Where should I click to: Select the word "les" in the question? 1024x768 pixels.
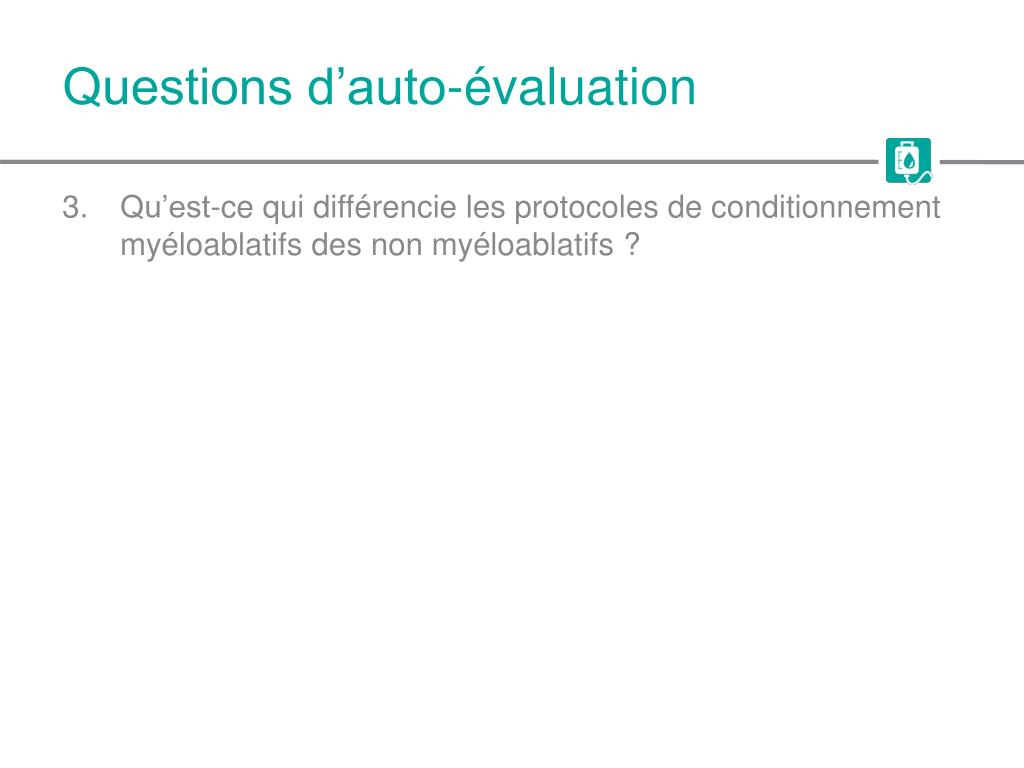coord(485,208)
